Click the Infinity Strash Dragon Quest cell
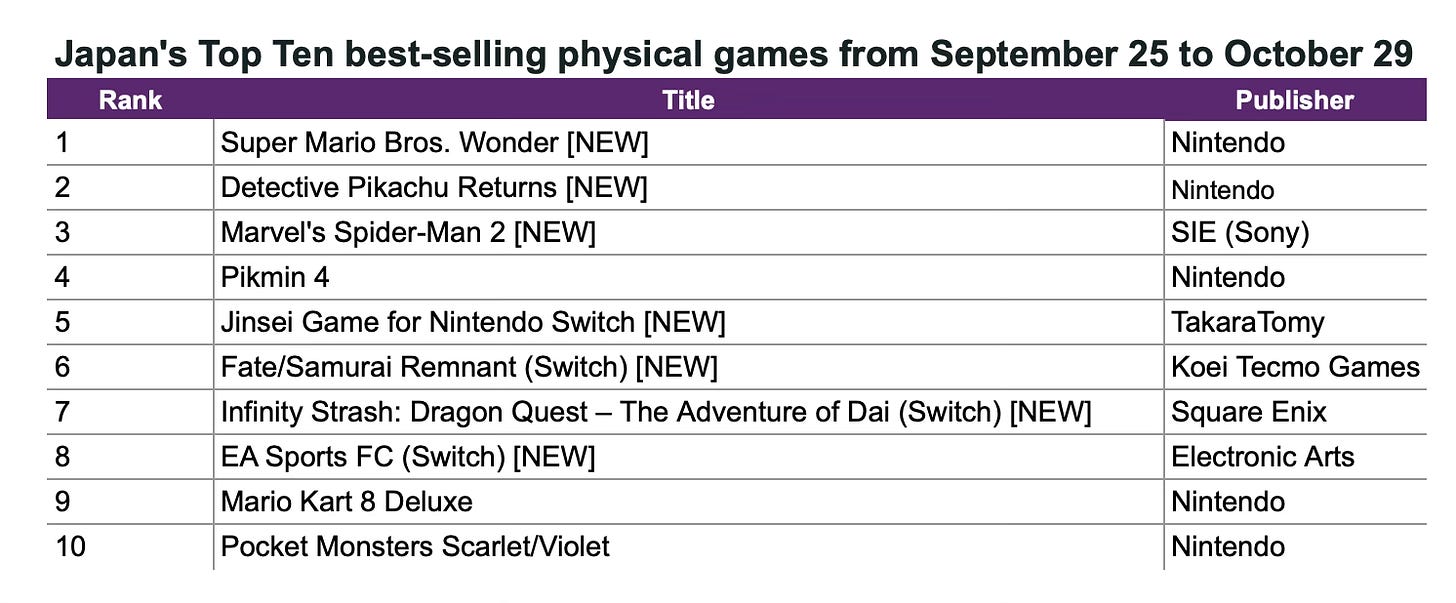Image resolution: width=1456 pixels, height=603 pixels. click(655, 412)
